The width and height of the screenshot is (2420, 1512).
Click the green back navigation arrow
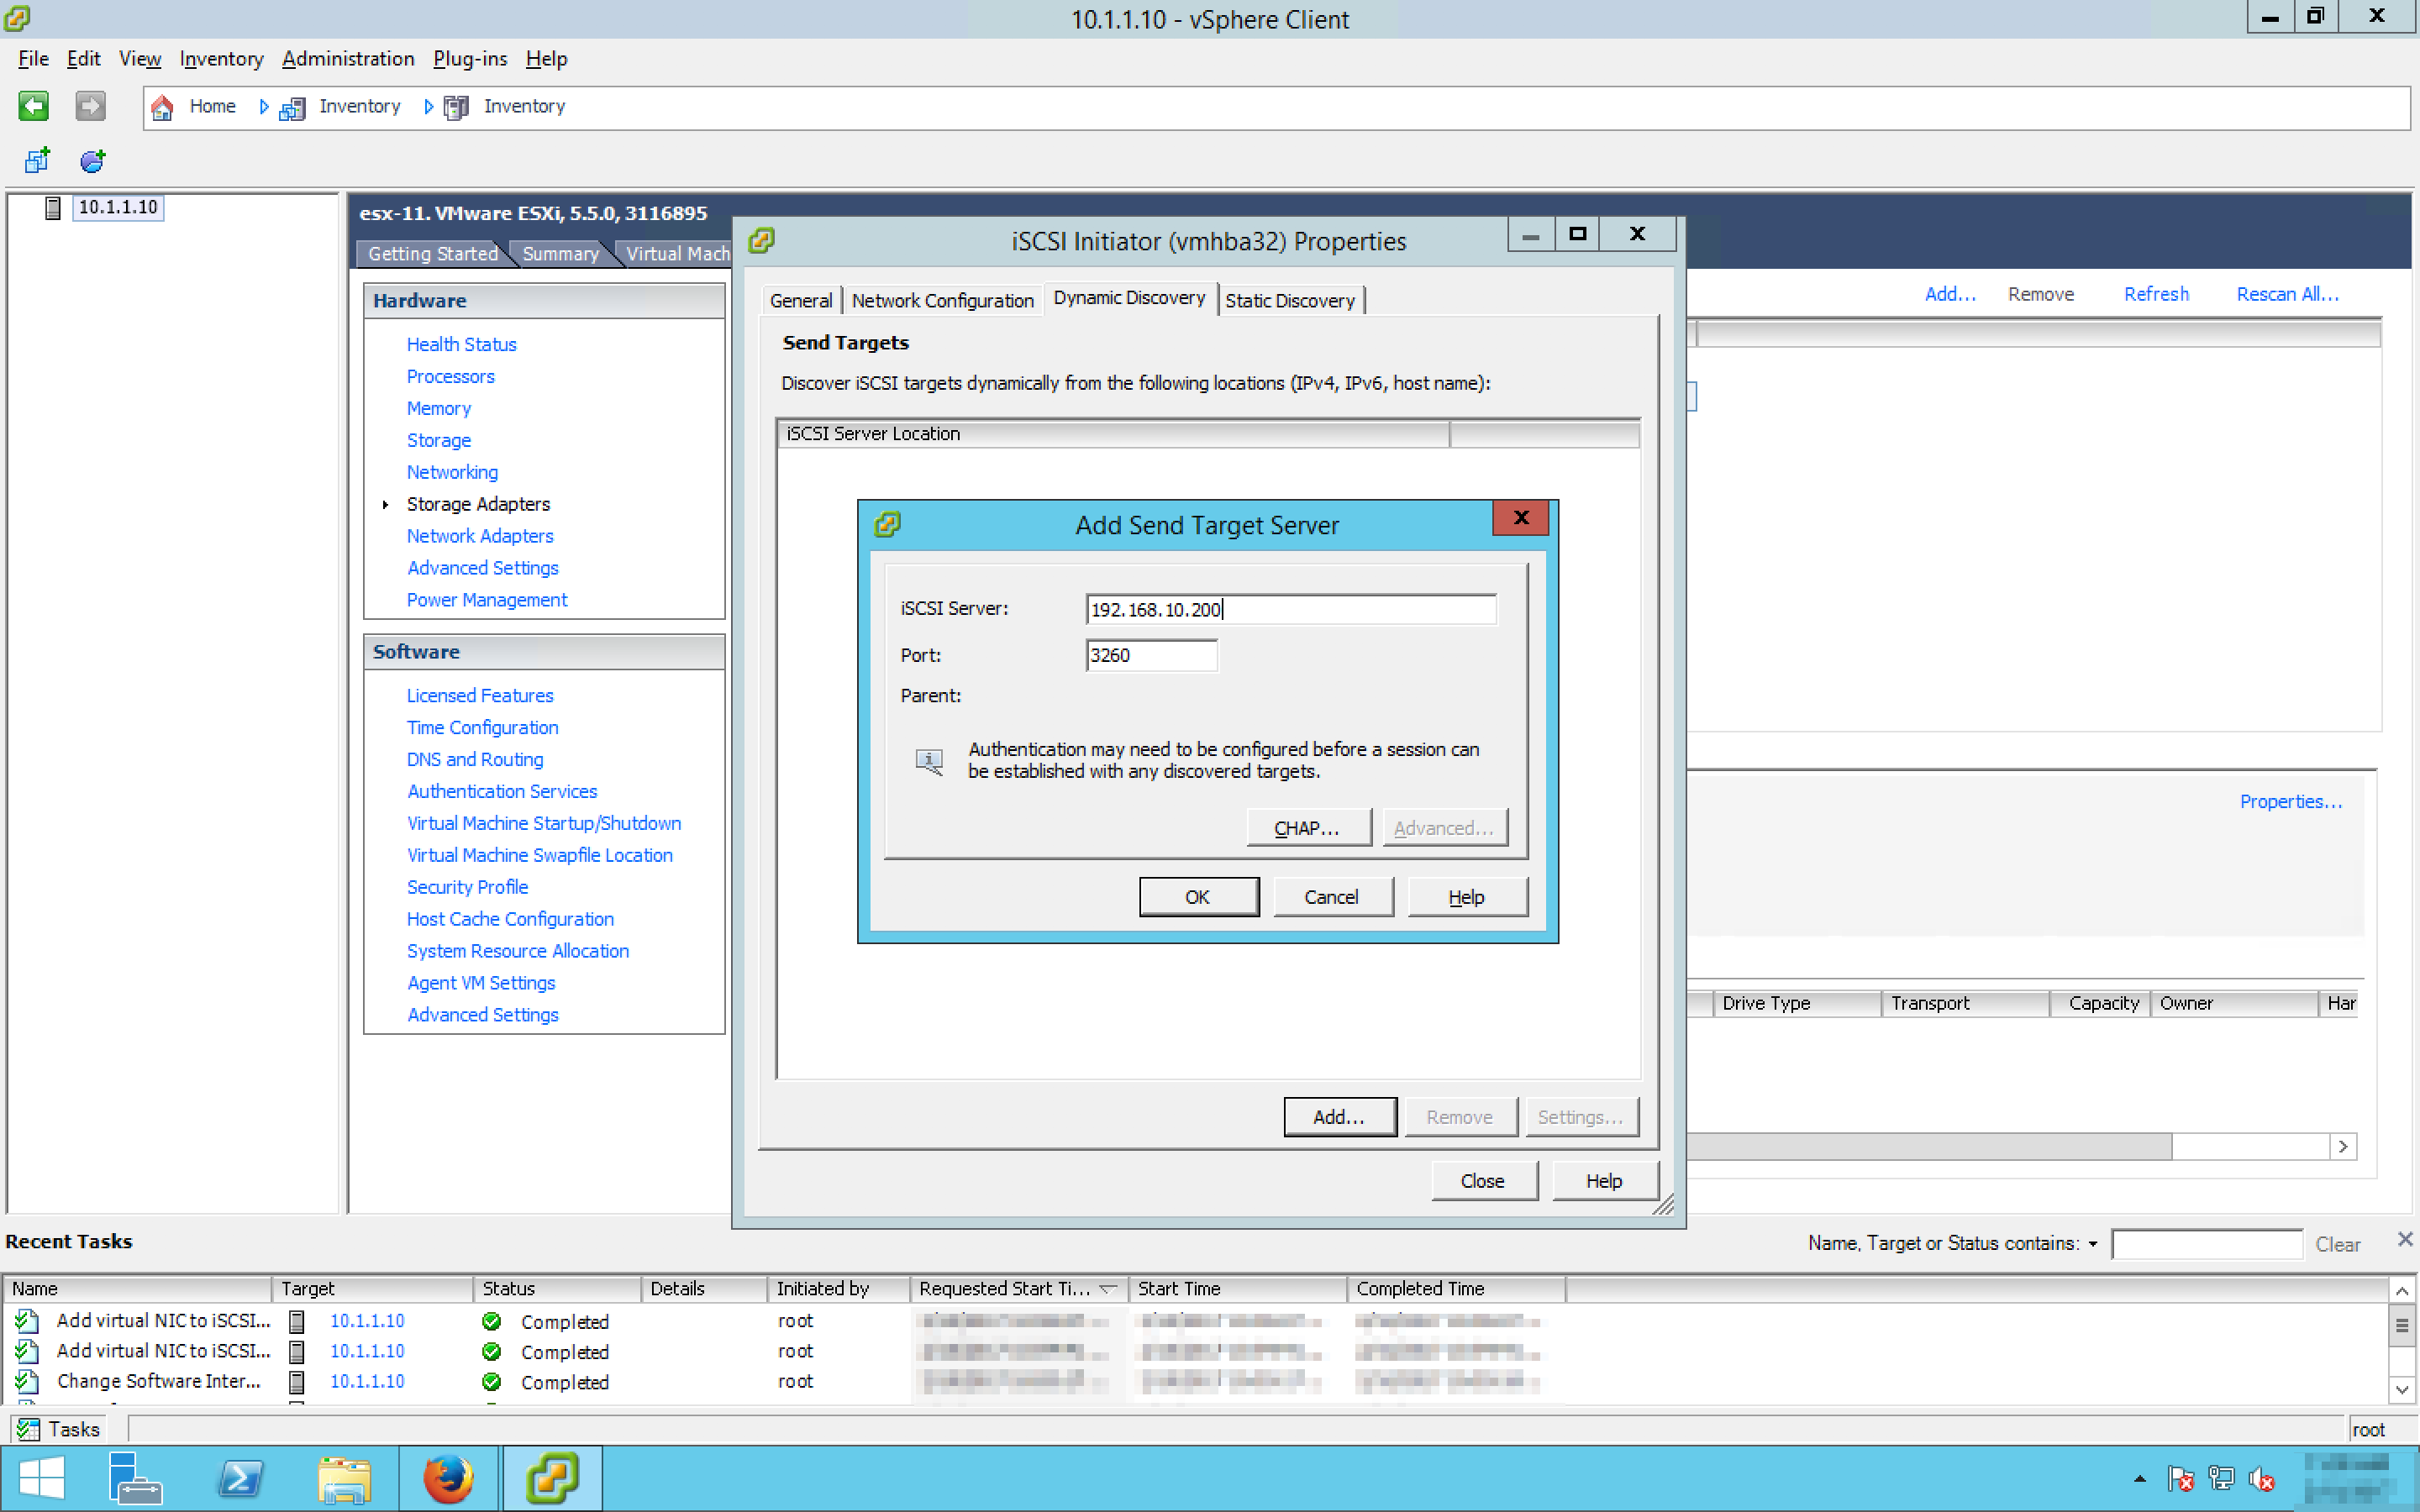[x=33, y=105]
